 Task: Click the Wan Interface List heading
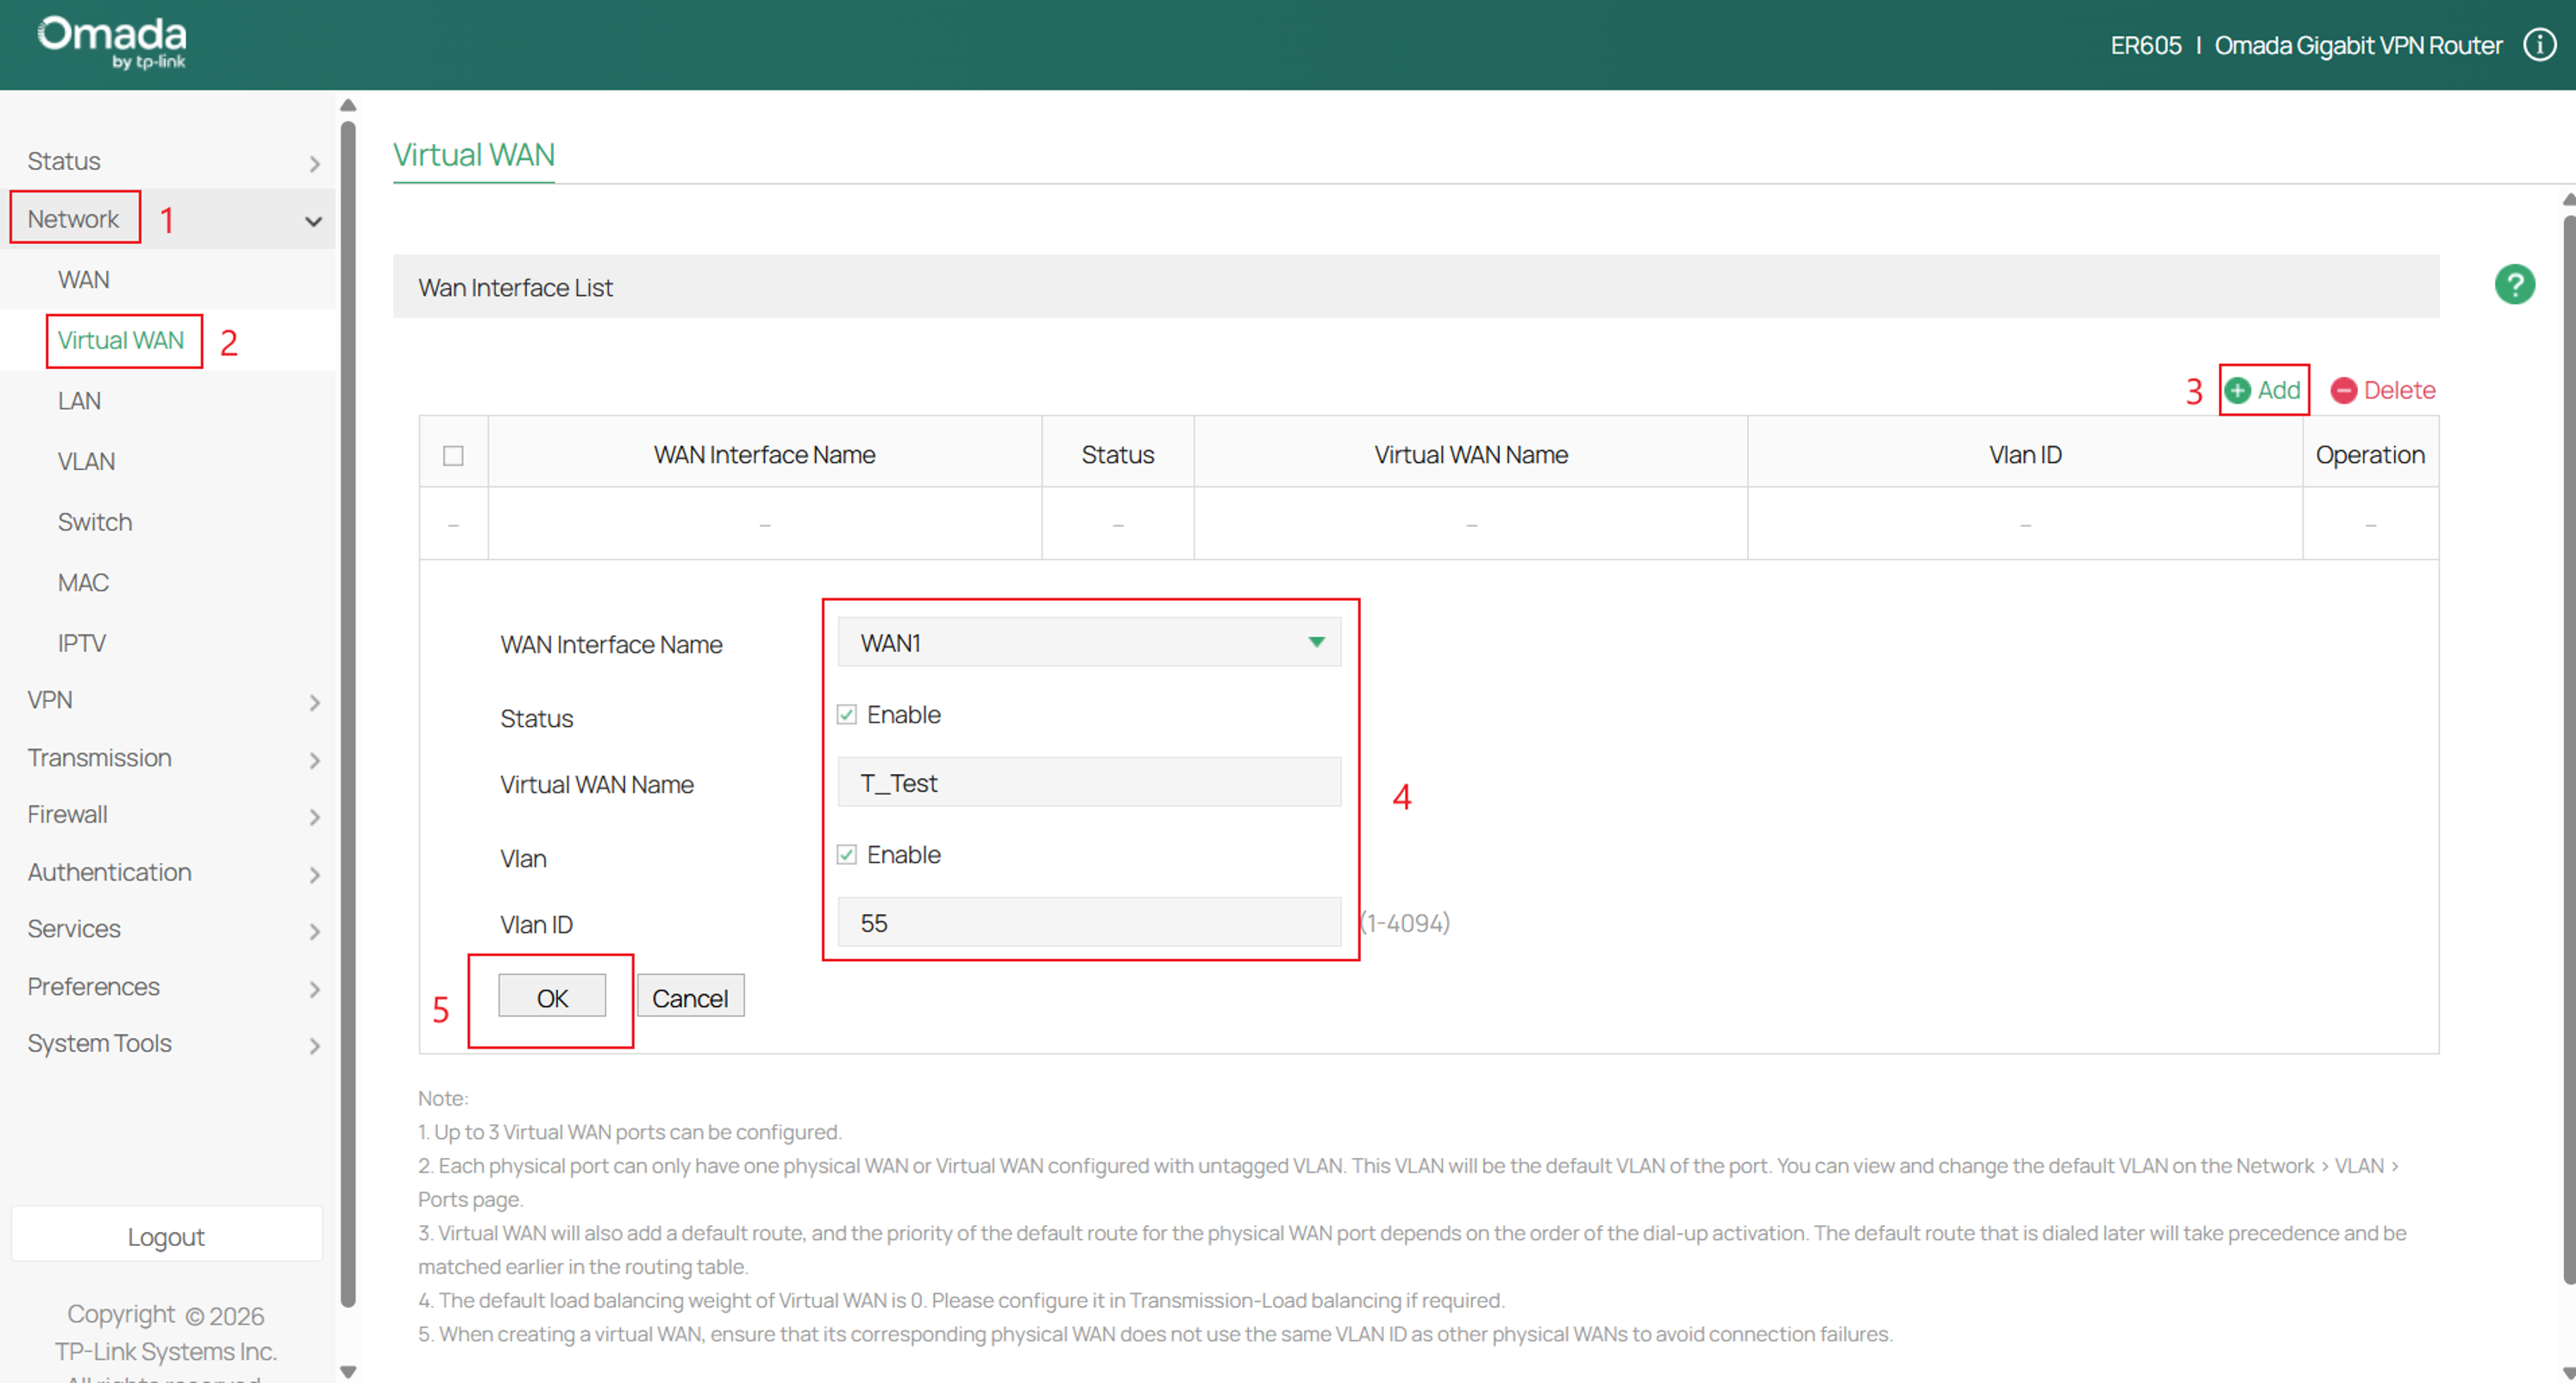tap(515, 288)
